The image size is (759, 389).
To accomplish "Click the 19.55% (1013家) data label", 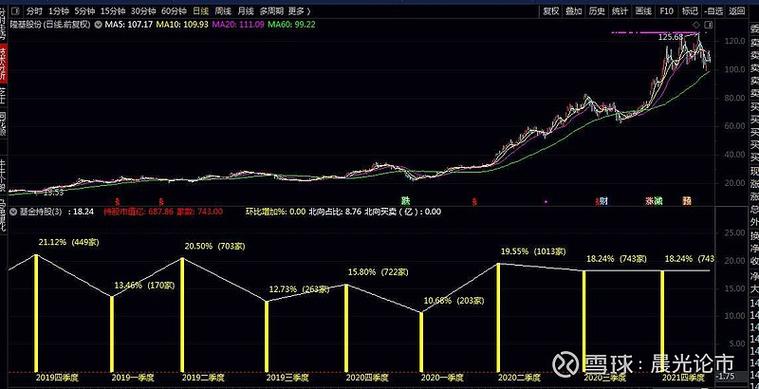I will tap(532, 251).
